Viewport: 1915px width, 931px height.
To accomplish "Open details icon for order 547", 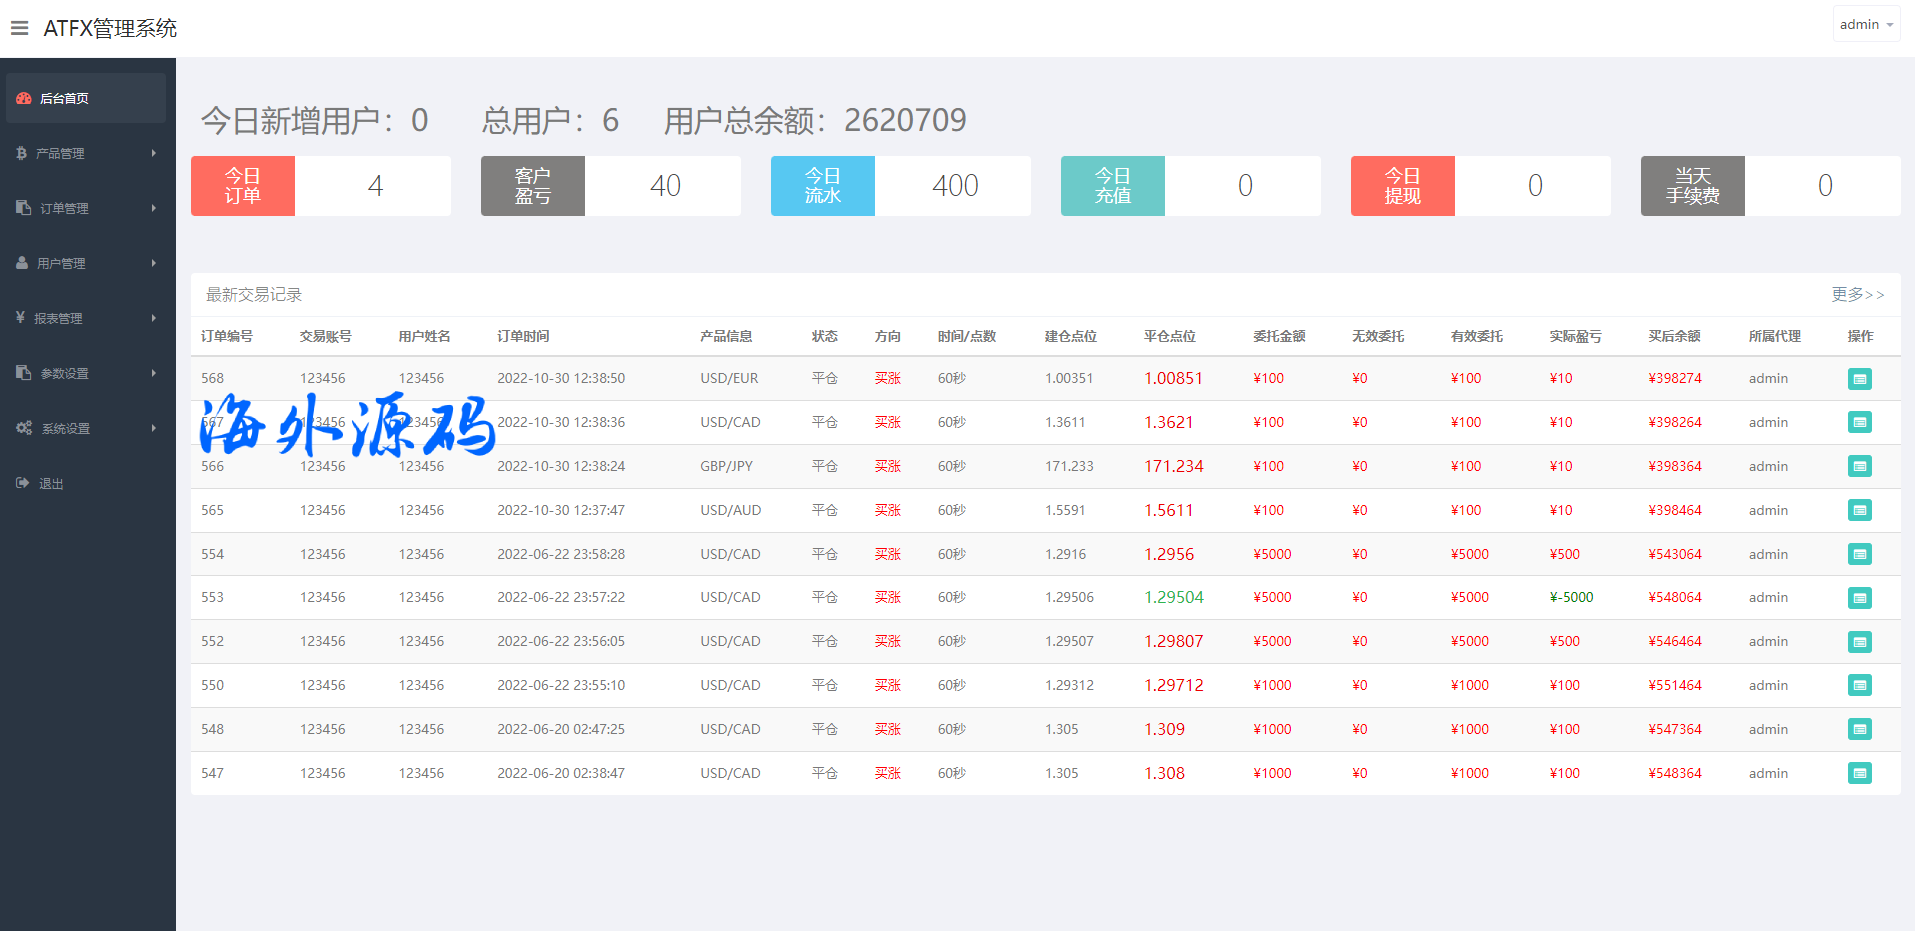I will (x=1859, y=773).
